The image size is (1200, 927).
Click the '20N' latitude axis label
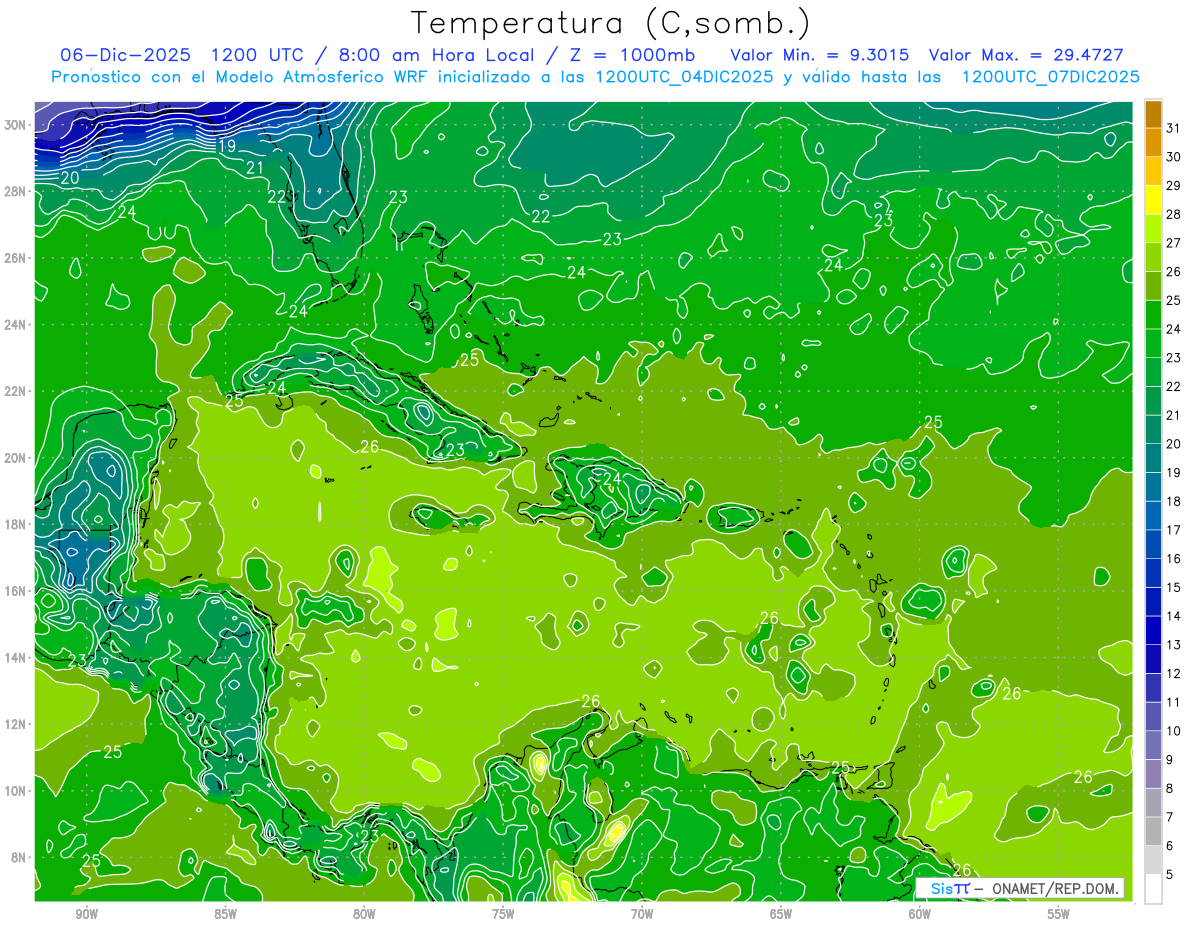coord(16,458)
